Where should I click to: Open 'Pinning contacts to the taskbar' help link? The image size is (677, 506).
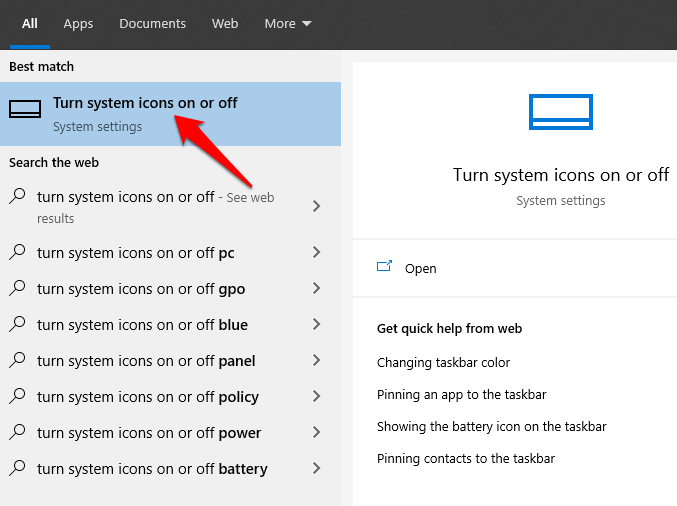coord(465,459)
